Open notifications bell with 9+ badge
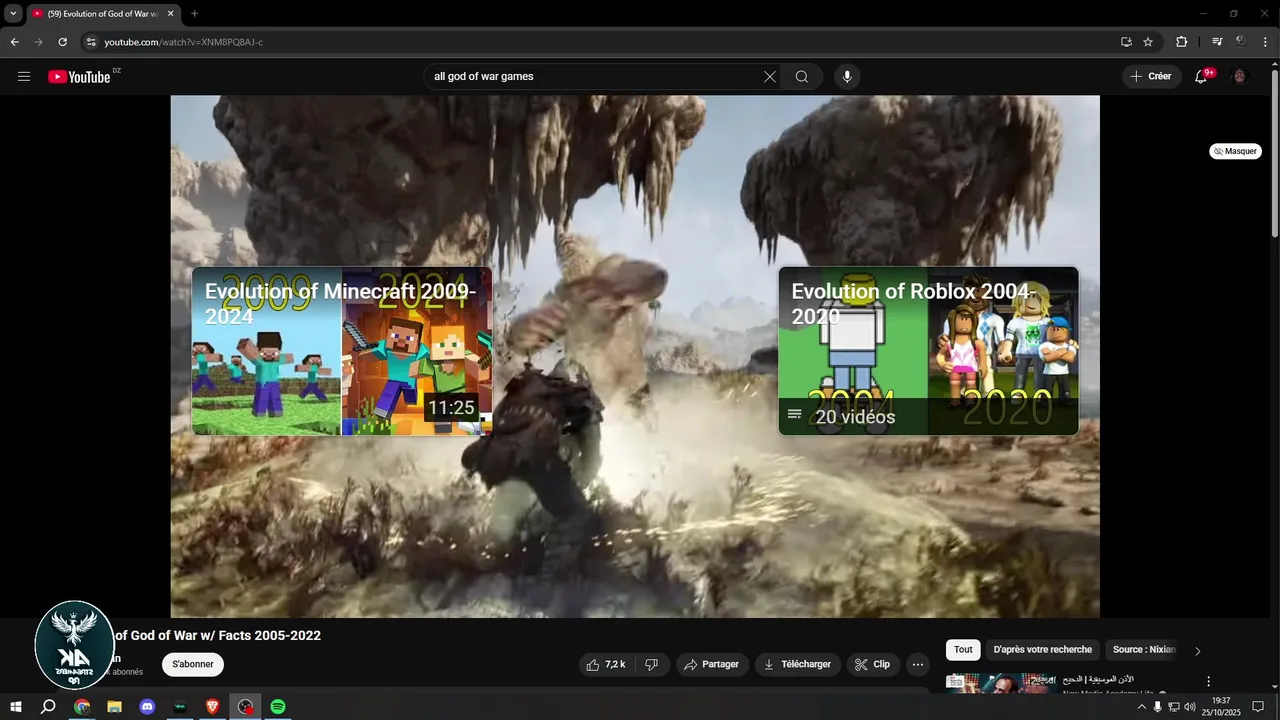 pos(1203,77)
